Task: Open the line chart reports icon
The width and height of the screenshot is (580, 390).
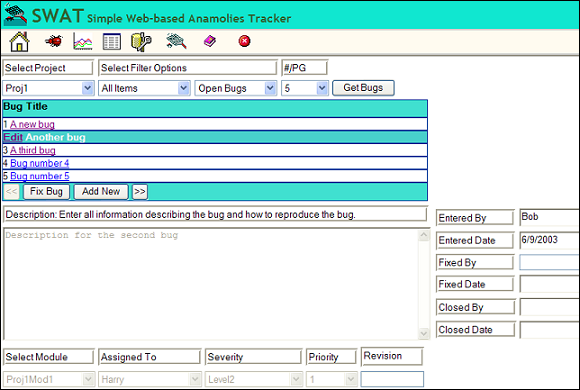Action: pos(82,41)
